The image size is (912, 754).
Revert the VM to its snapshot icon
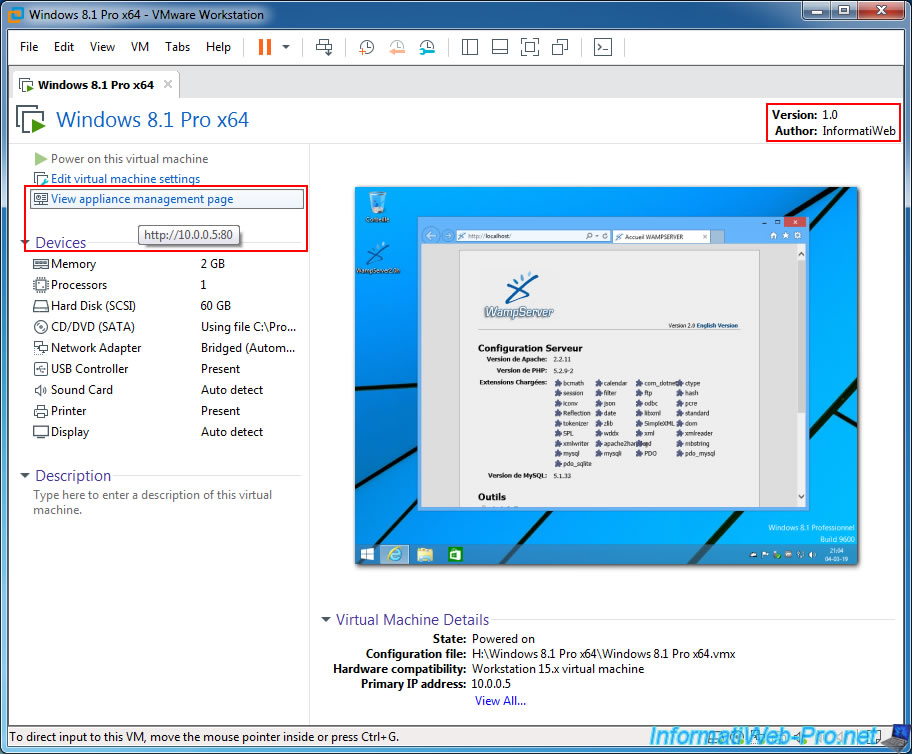pos(397,47)
